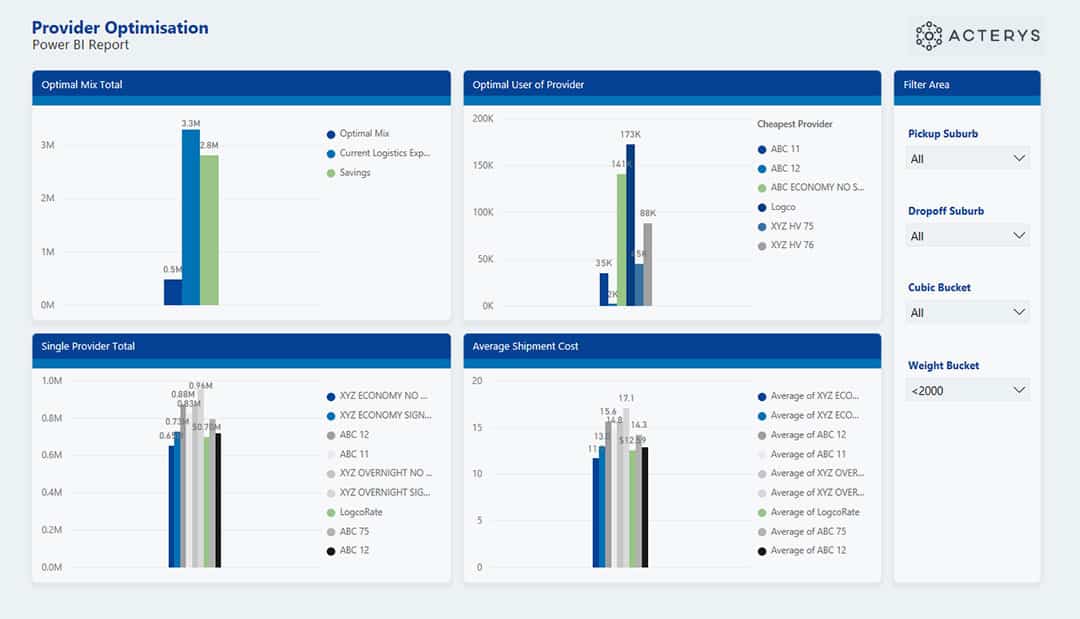Click Average of LogcoRate legend entry

pos(814,512)
